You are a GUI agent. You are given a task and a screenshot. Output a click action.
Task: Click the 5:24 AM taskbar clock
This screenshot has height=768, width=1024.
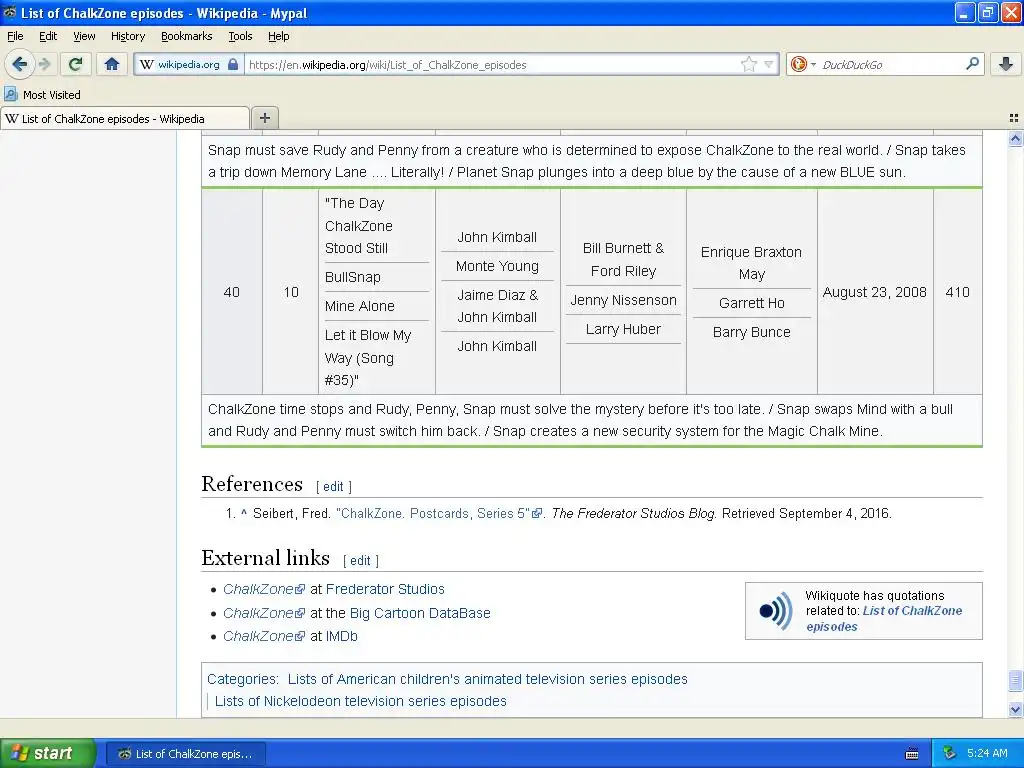coord(987,753)
